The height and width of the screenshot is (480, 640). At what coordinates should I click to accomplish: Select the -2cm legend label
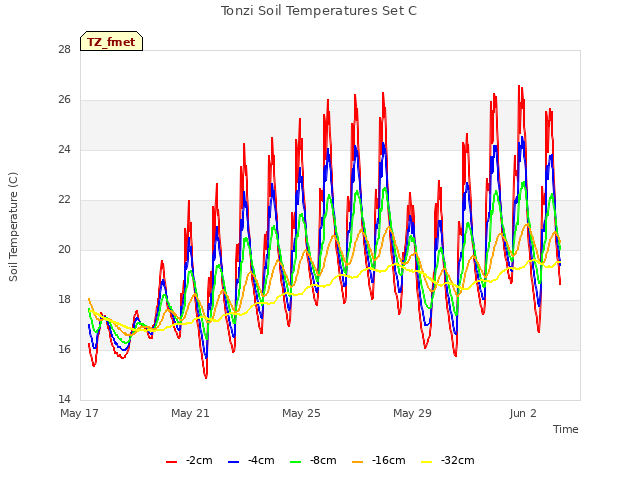pos(199,460)
